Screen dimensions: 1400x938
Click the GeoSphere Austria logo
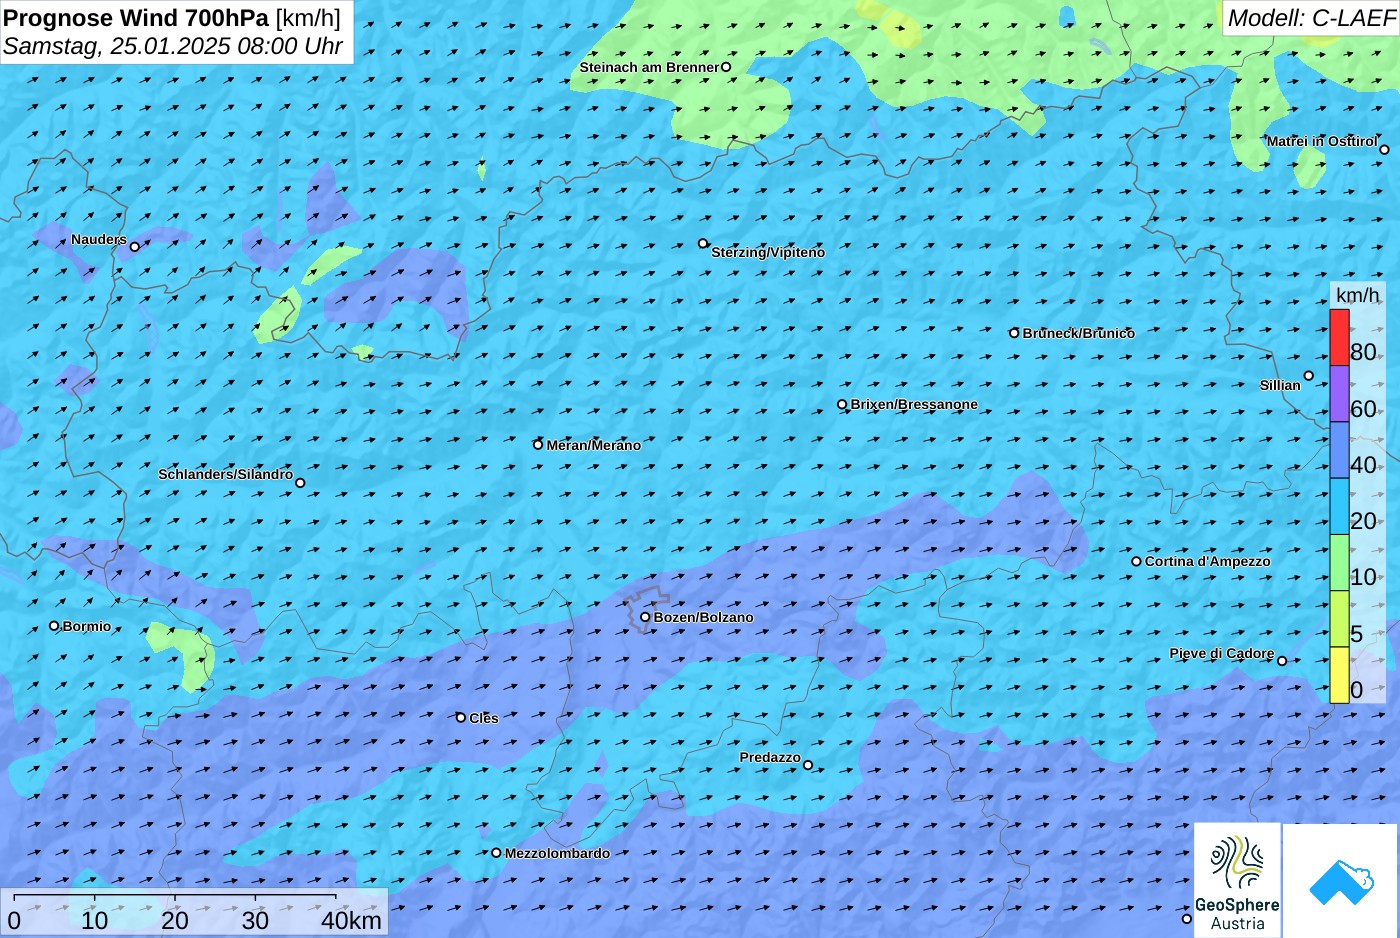[x=1237, y=880]
